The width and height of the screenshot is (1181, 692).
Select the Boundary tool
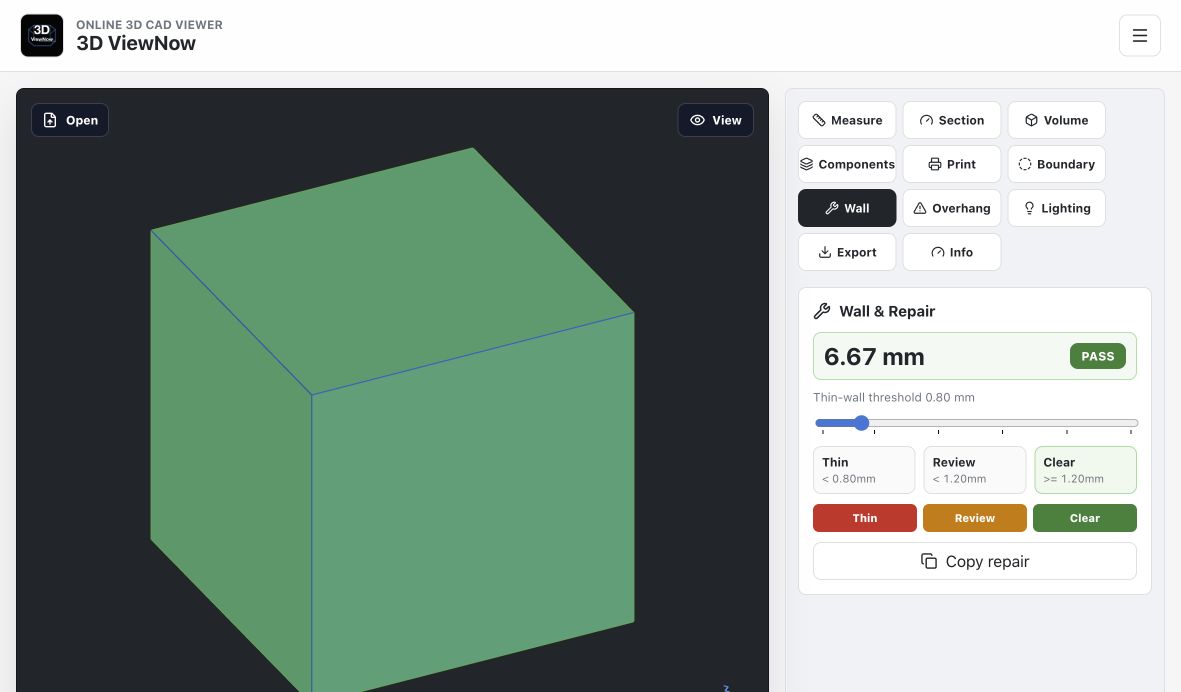click(x=1057, y=164)
